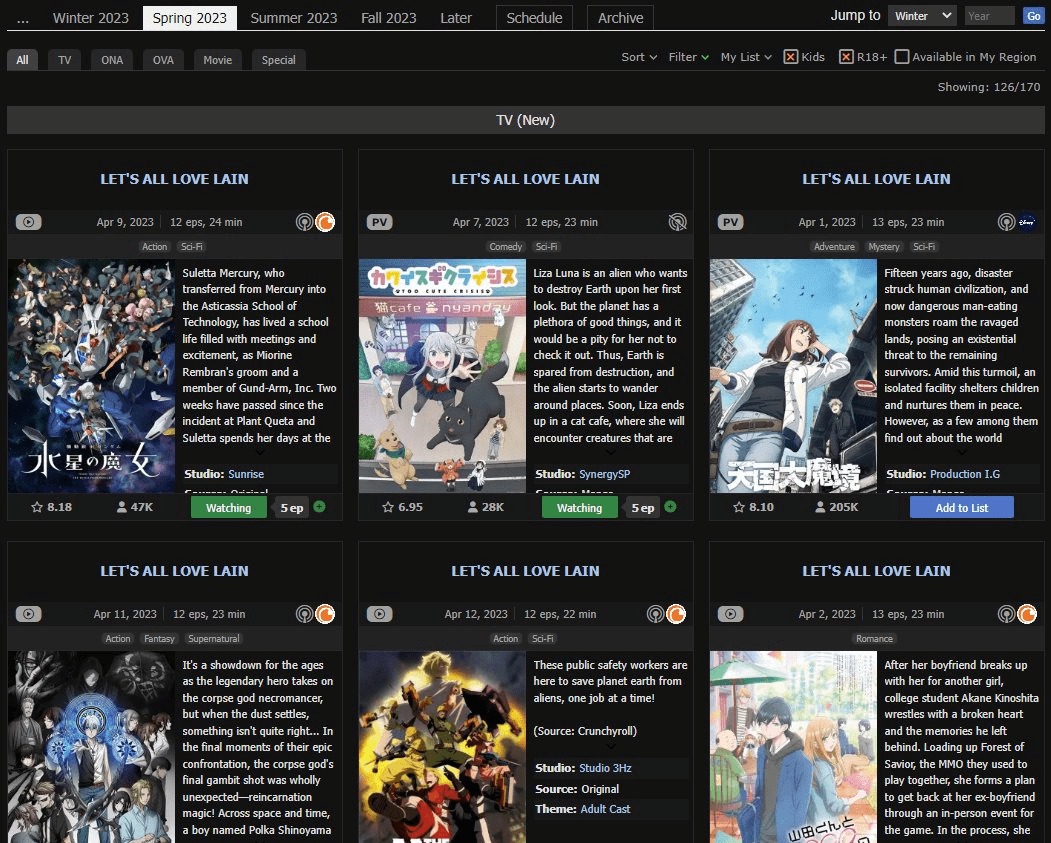Image resolution: width=1051 pixels, height=843 pixels.
Task: Click Crunchyroll icon on Apr 9 card
Action: point(326,222)
